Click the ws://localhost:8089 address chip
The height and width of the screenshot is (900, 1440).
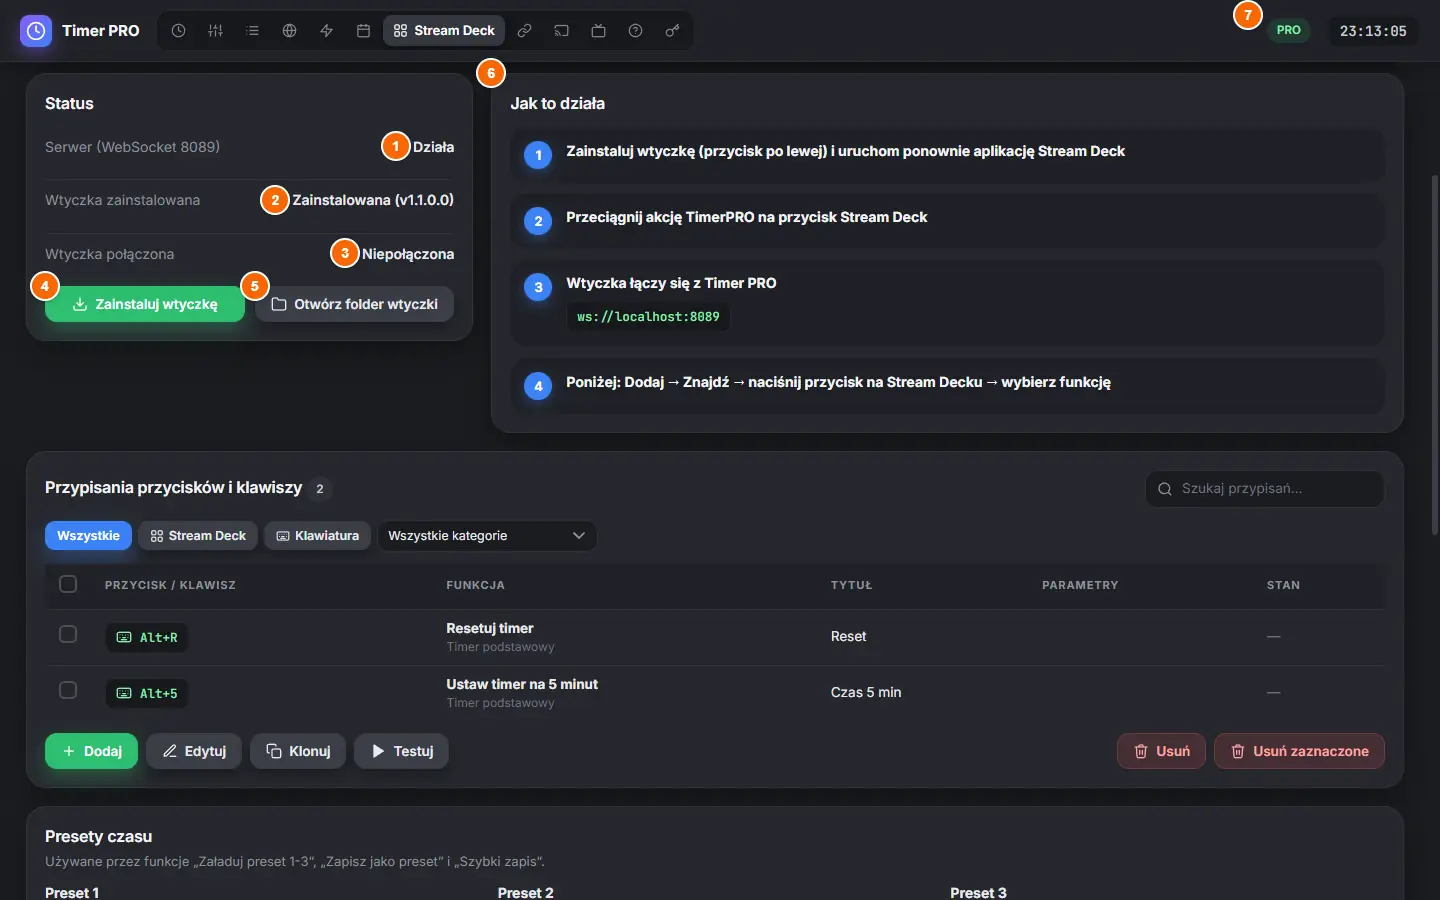click(648, 317)
